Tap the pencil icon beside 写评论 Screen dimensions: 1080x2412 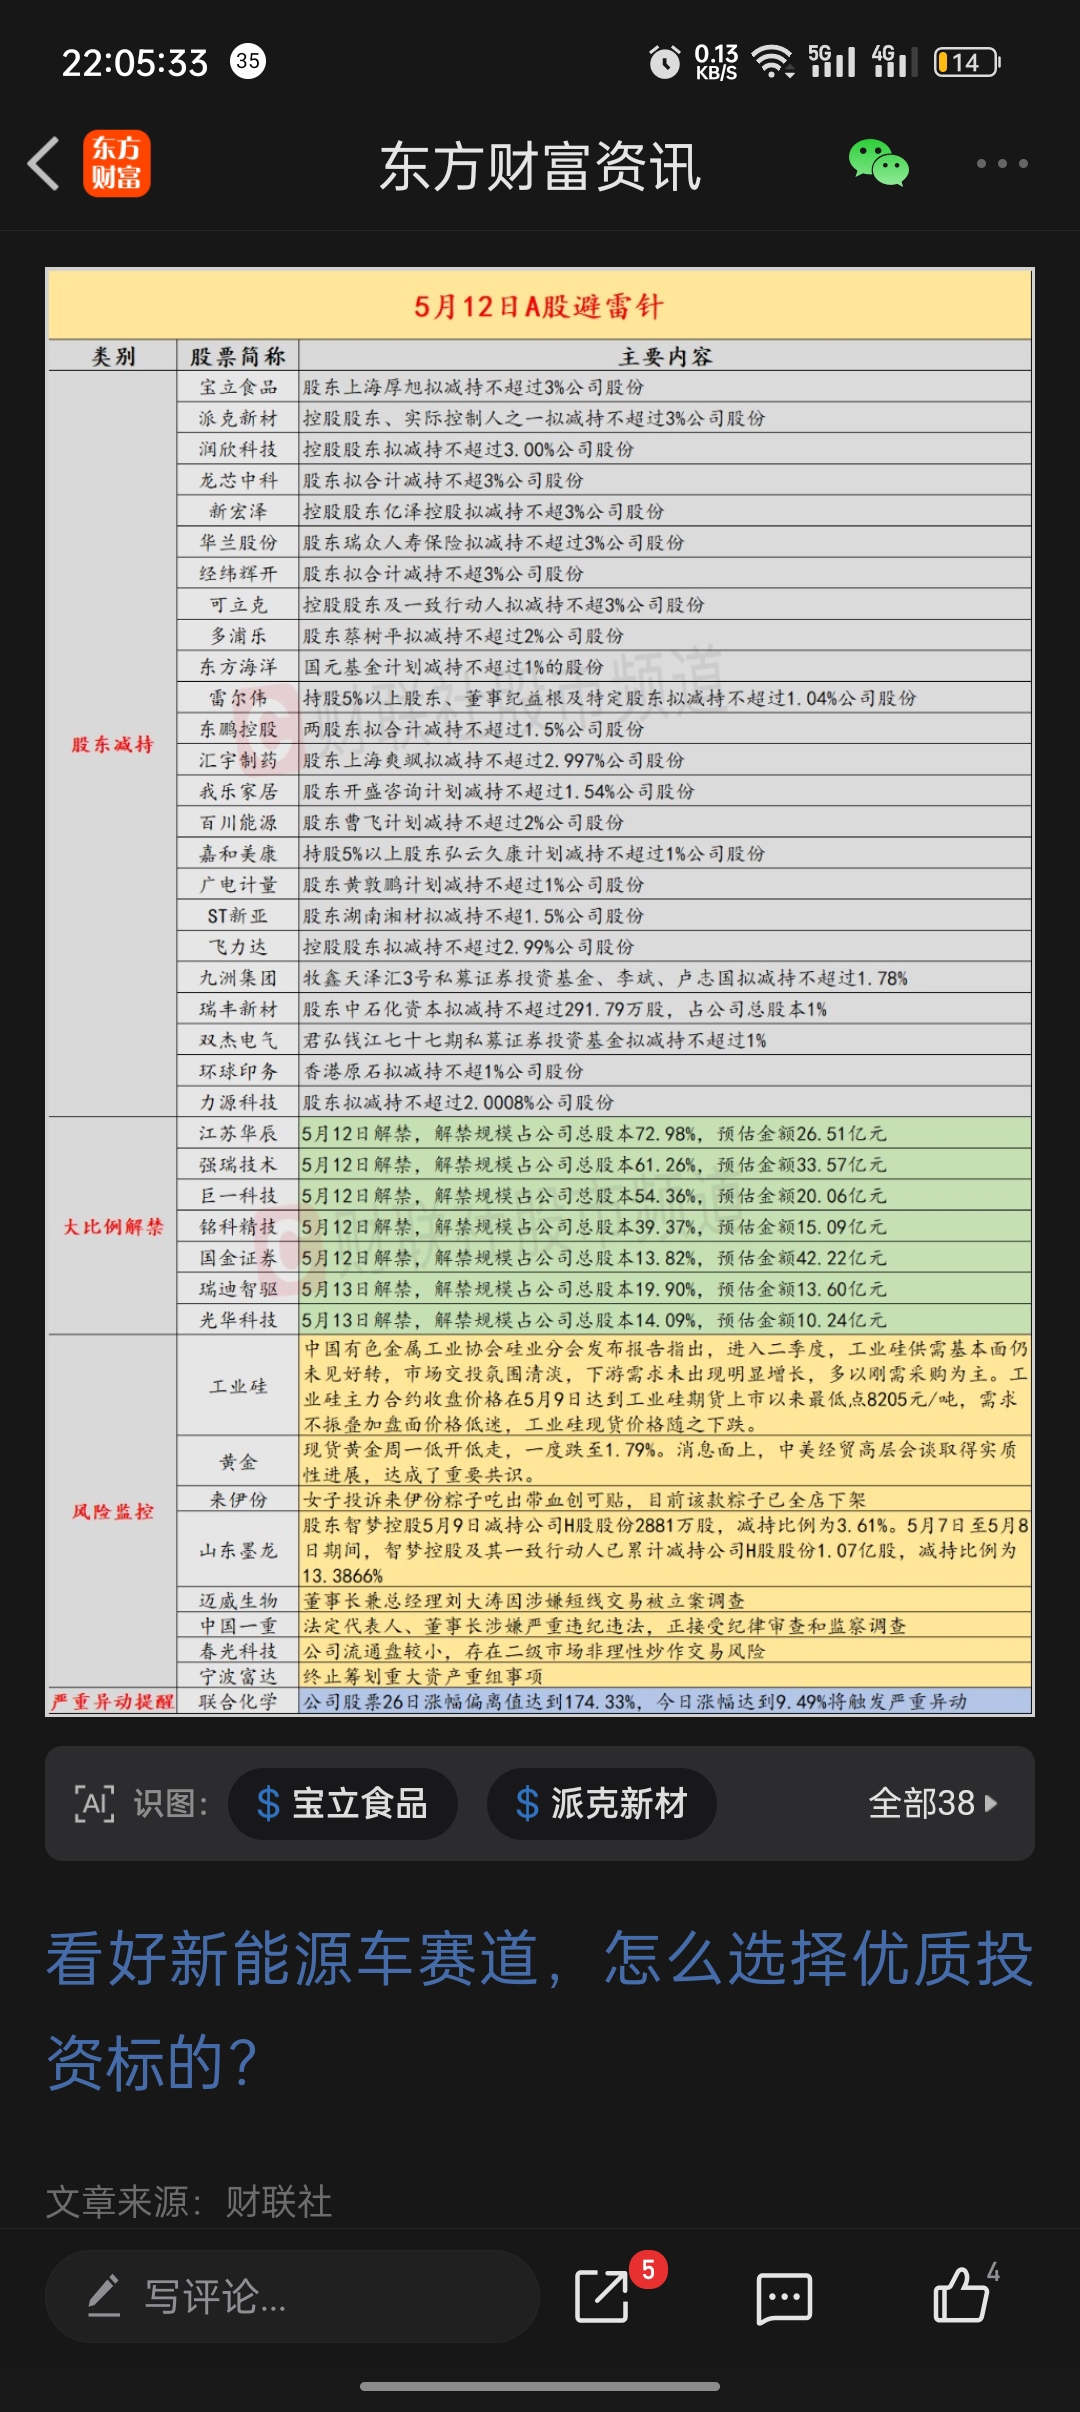coord(104,2296)
